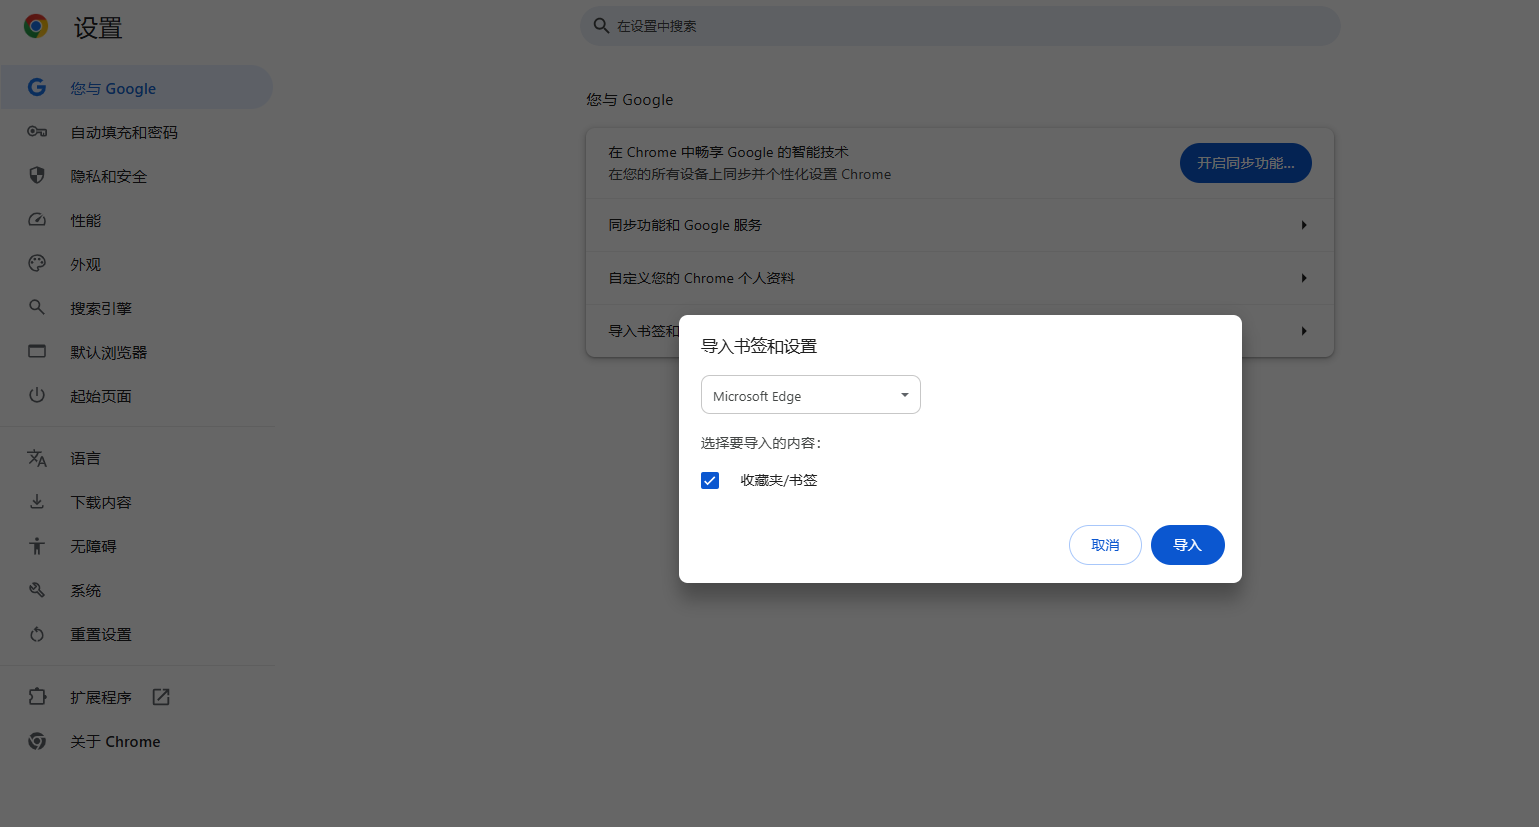Screen dimensions: 1539x827
Task: Open the Microsoft Edge browser dropdown
Action: [x=811, y=395]
